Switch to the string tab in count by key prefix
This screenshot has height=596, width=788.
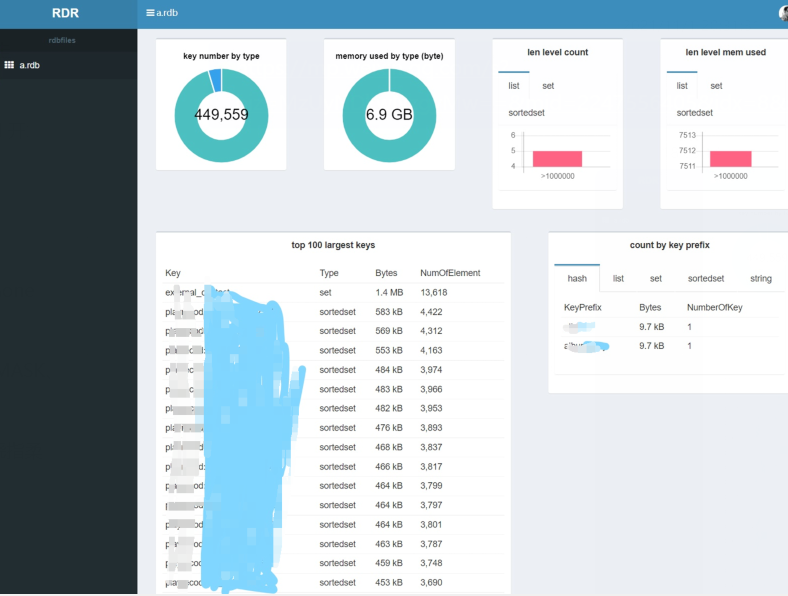761,279
